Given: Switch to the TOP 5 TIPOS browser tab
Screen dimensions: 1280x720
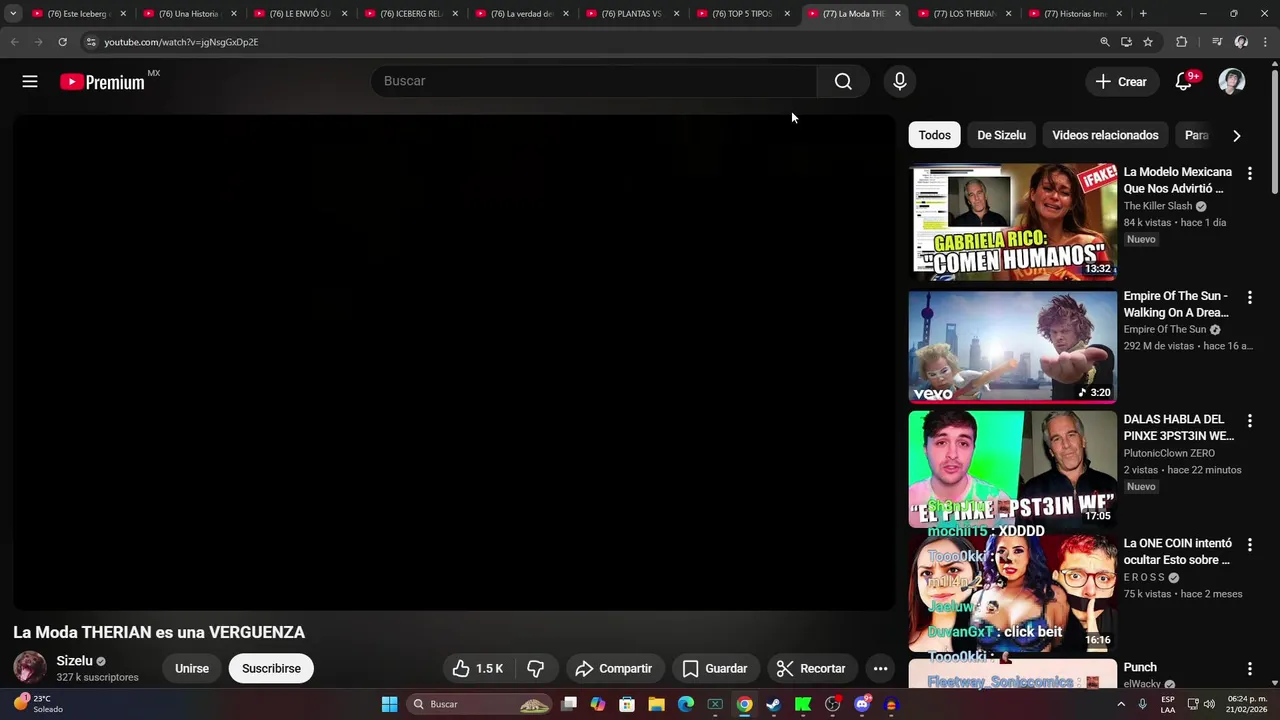Looking at the screenshot, I should coord(742,14).
